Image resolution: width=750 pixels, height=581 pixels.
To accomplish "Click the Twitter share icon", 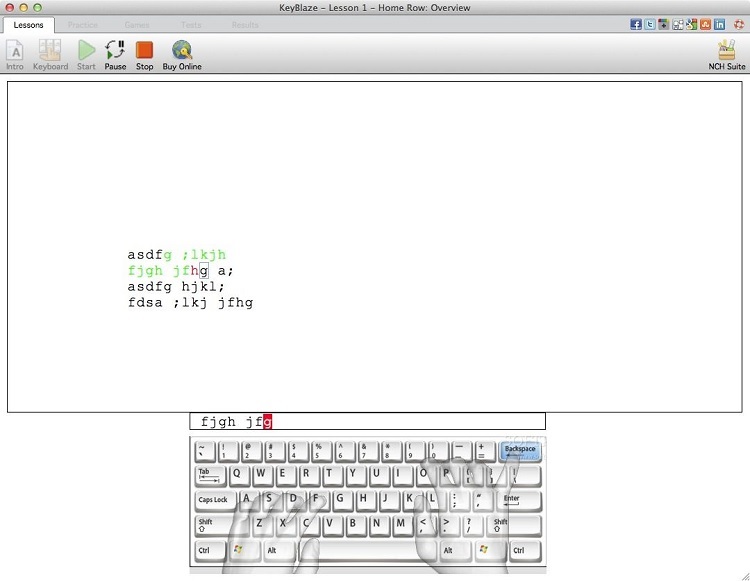I will pos(650,24).
